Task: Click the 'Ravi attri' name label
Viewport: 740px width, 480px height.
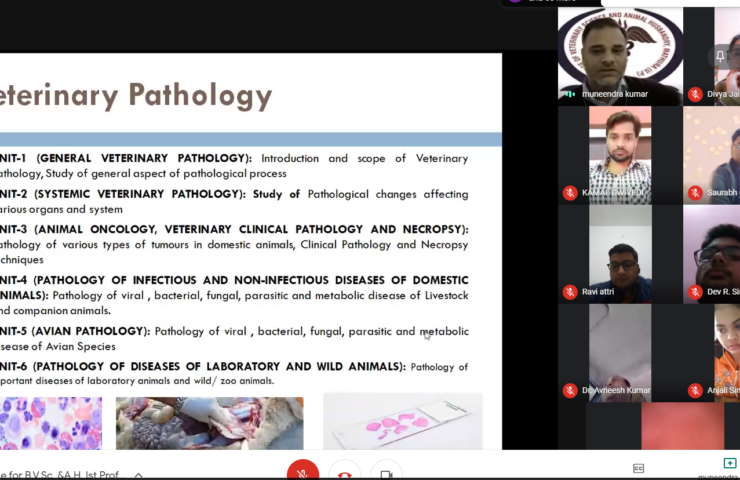Action: pos(598,292)
